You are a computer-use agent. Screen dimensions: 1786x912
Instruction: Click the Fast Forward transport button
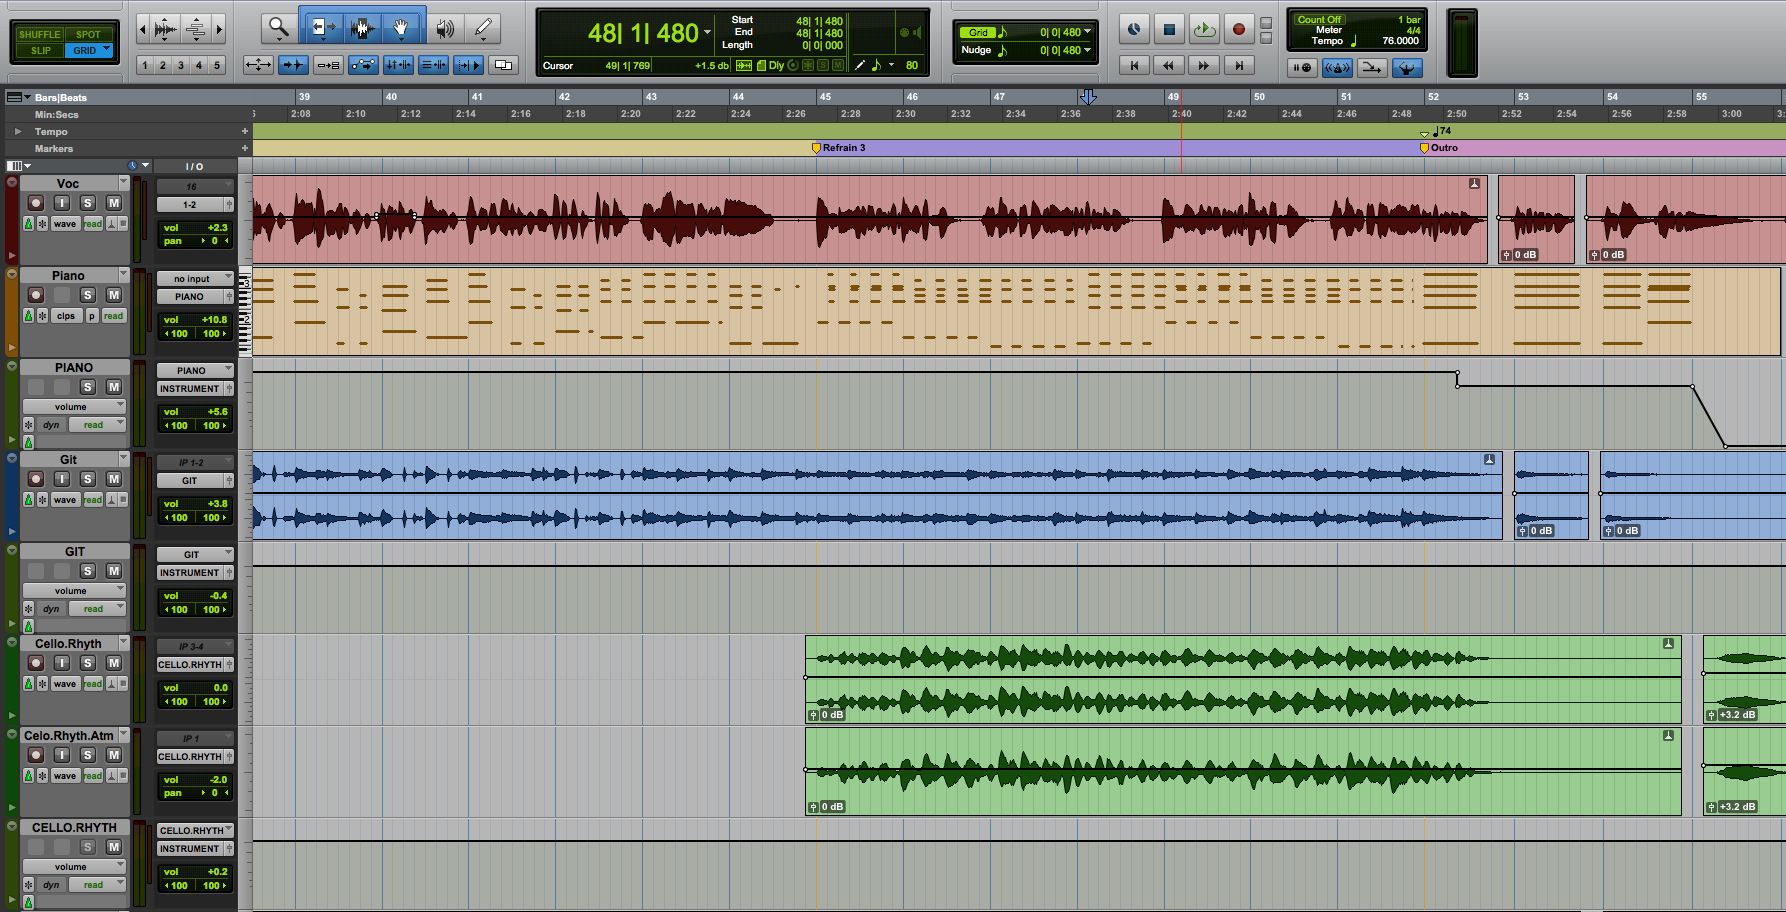point(1203,65)
